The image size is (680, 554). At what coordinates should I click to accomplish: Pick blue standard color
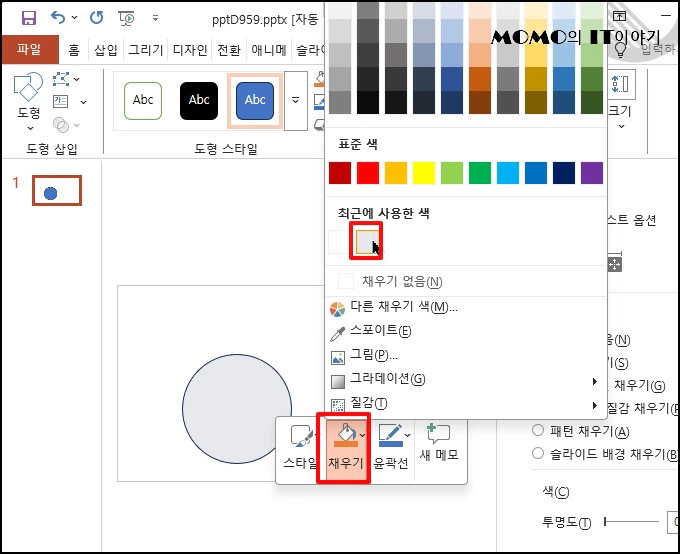tap(536, 173)
